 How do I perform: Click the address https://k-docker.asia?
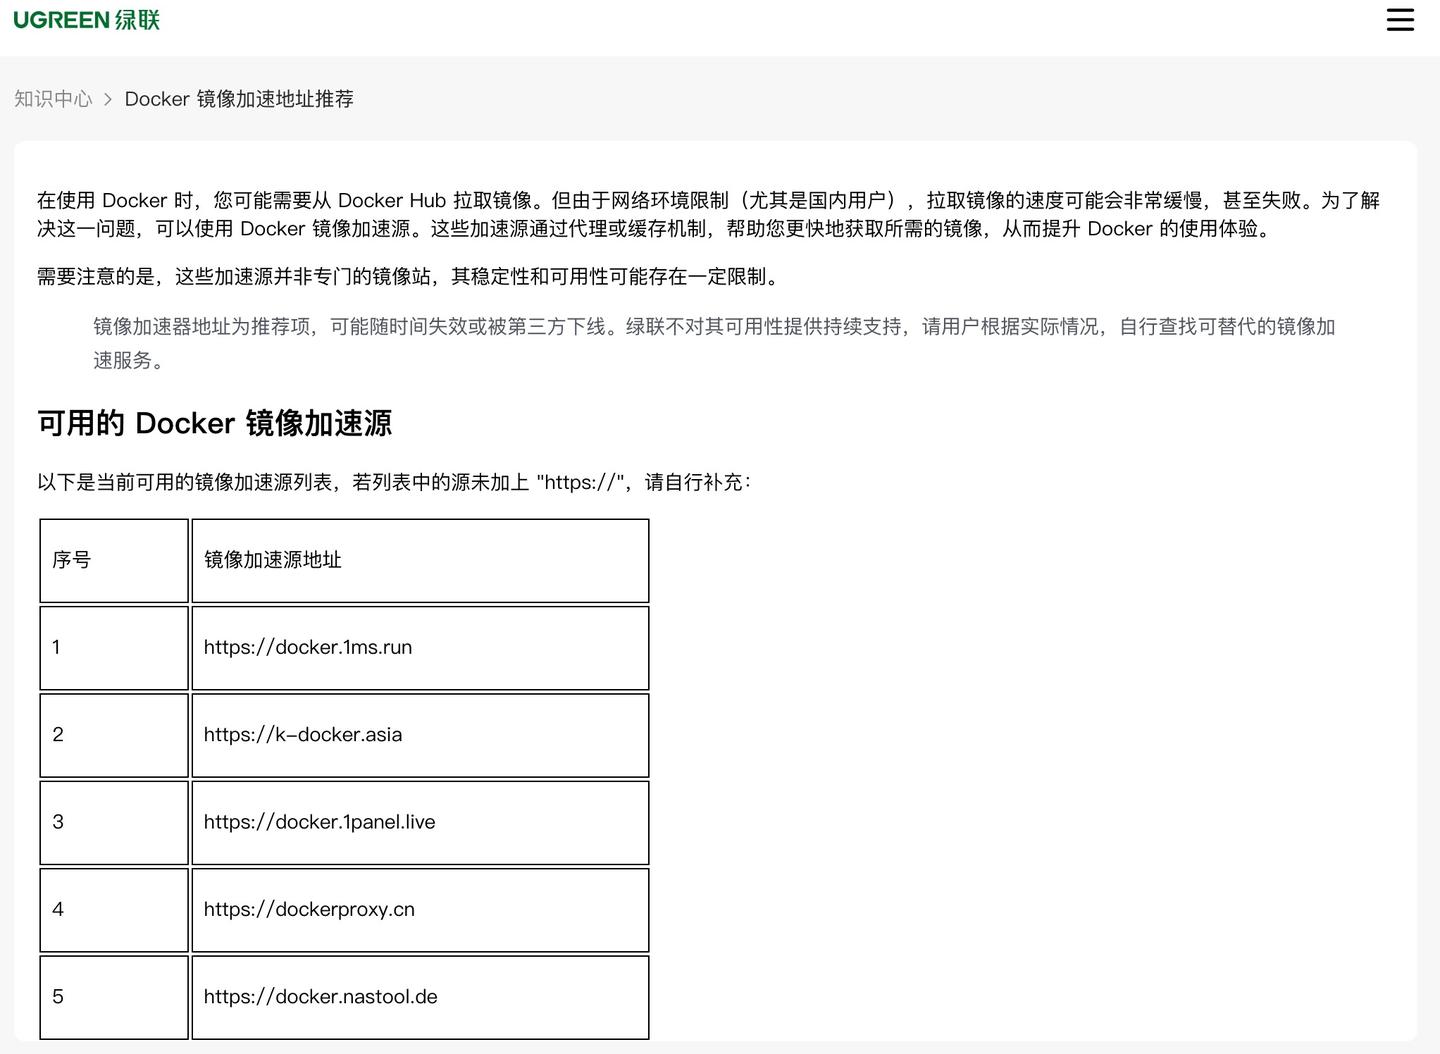pyautogui.click(x=303, y=734)
